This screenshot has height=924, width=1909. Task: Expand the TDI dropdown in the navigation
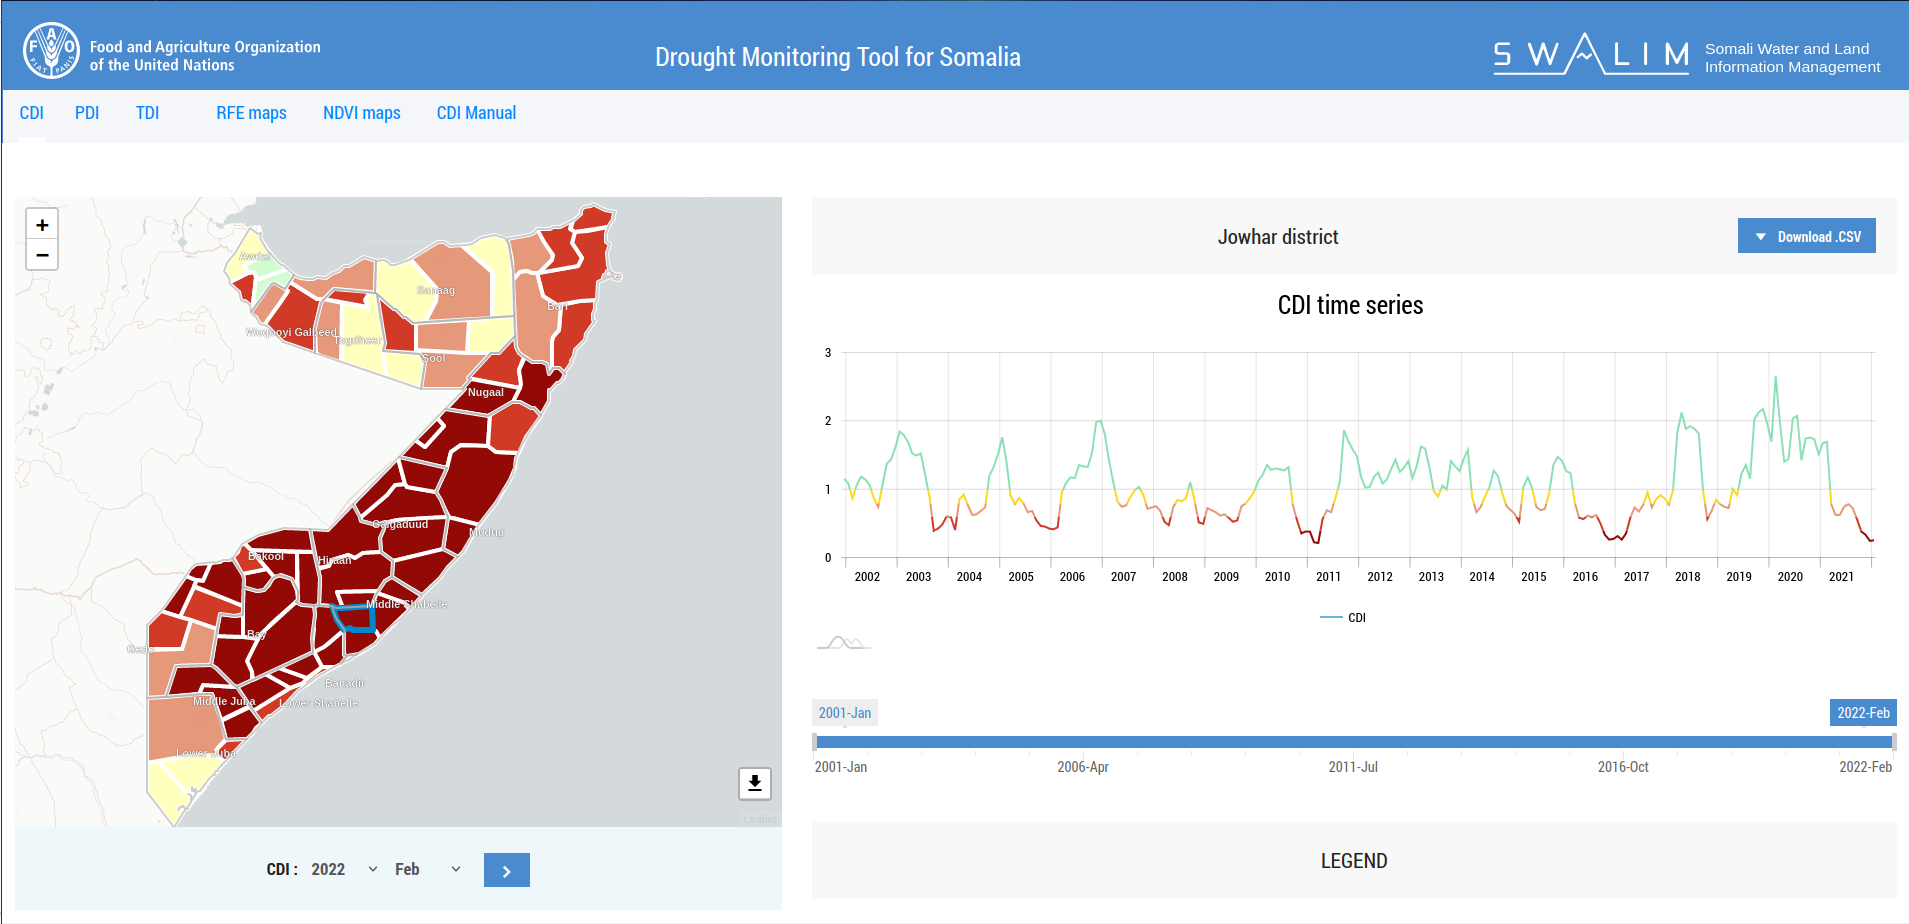click(147, 113)
